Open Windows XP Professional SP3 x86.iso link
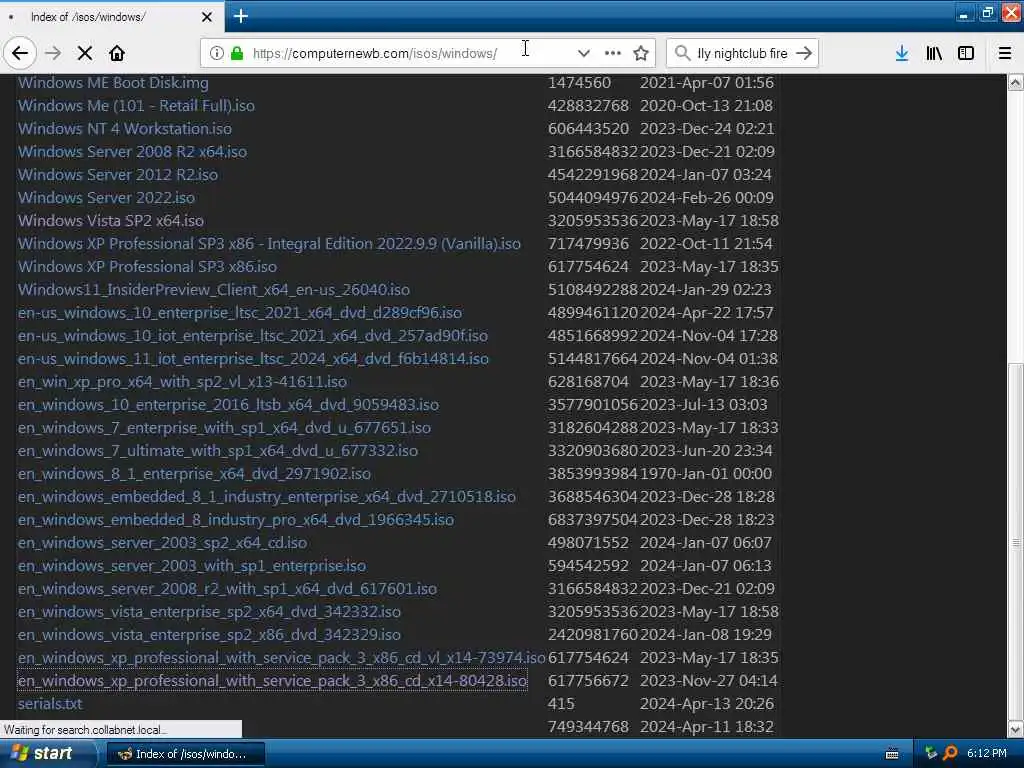This screenshot has height=768, width=1024. tap(147, 266)
